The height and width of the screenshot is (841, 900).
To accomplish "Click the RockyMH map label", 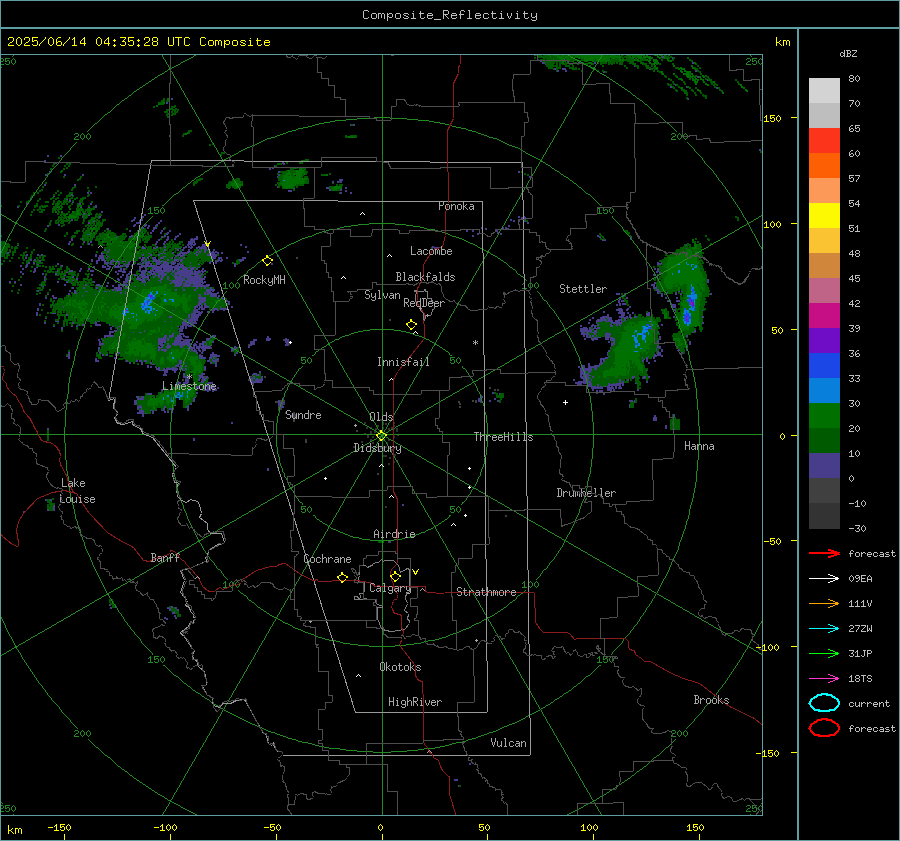I will click(x=264, y=280).
